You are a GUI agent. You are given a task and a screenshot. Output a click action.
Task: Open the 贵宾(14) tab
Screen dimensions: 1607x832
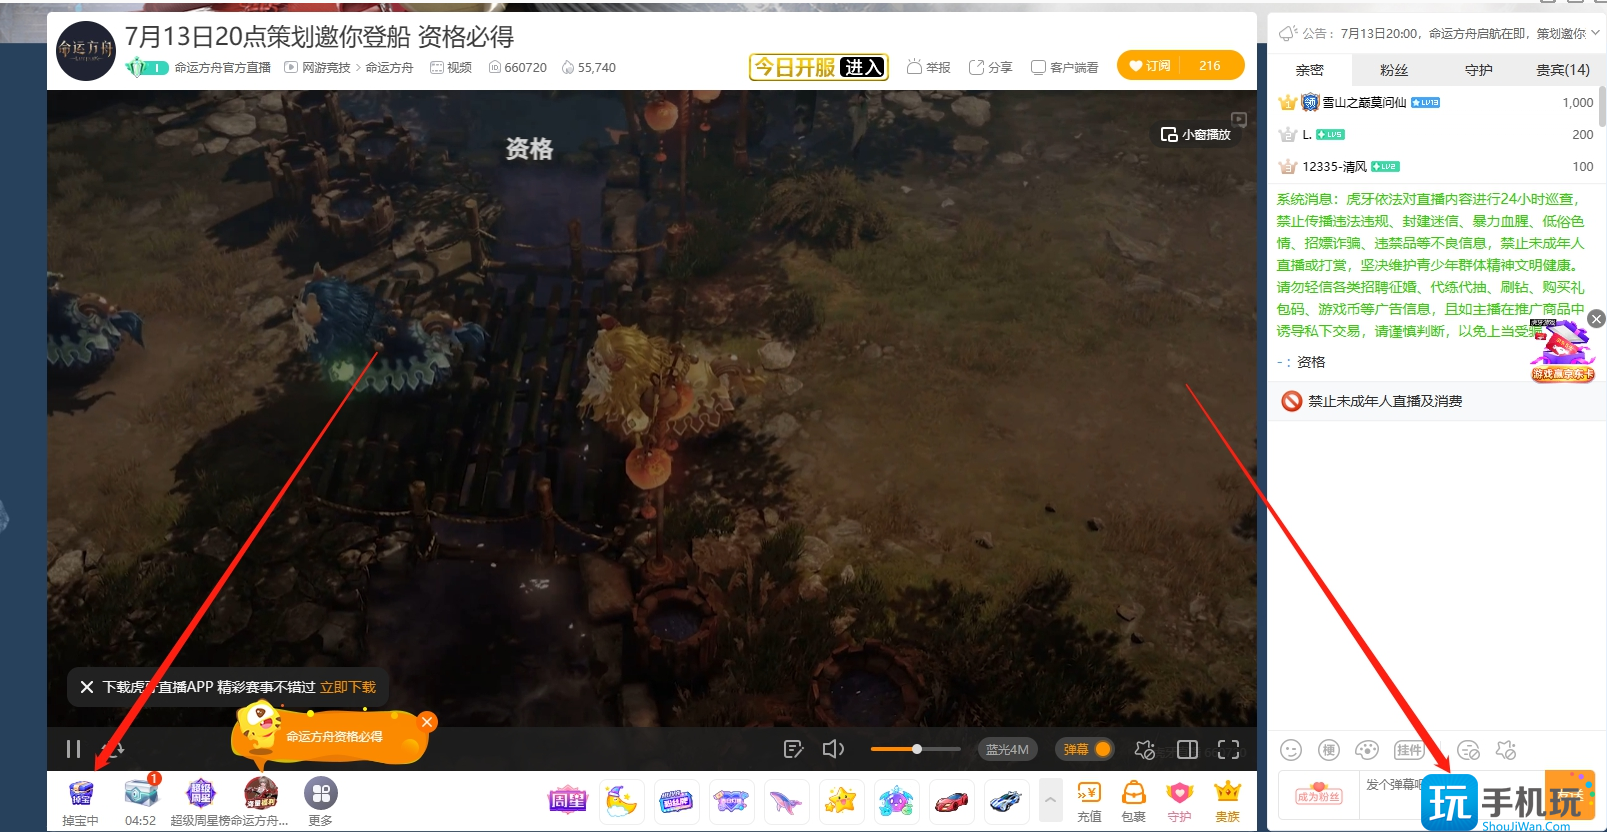click(1562, 70)
